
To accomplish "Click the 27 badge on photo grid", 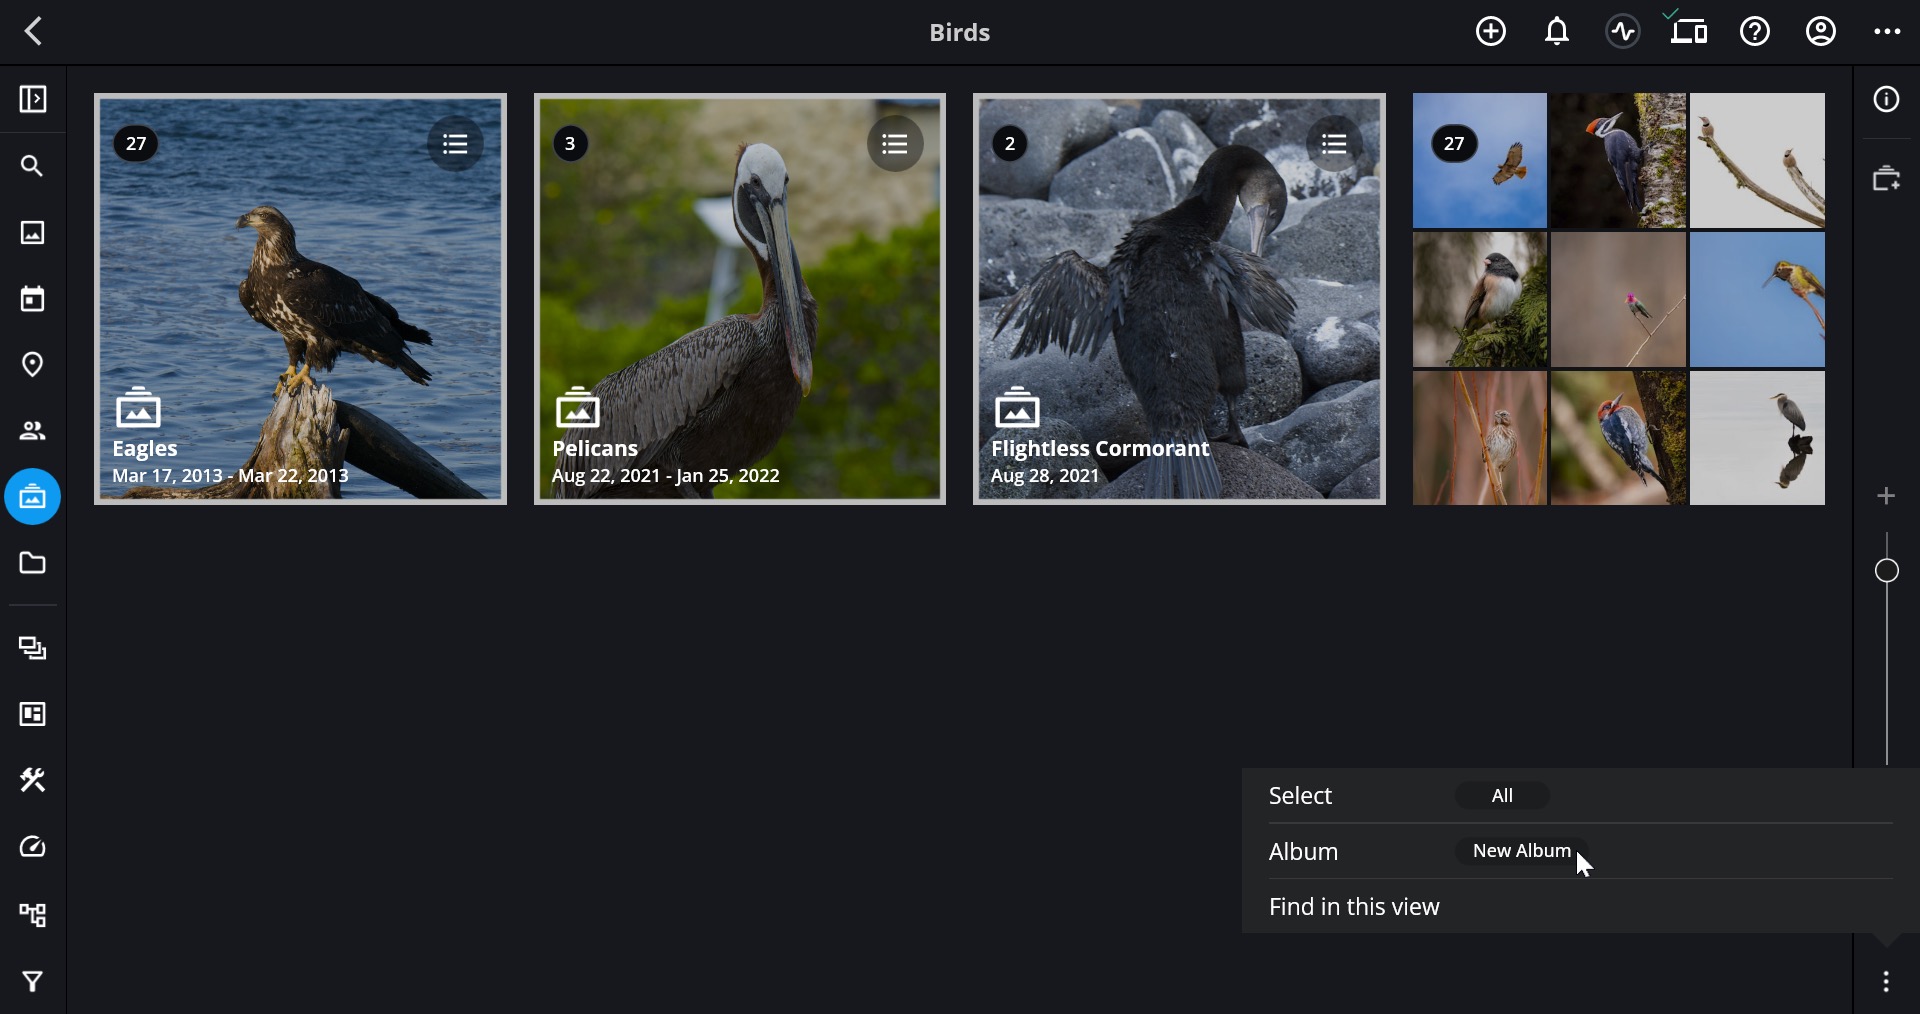I will click(x=1455, y=144).
